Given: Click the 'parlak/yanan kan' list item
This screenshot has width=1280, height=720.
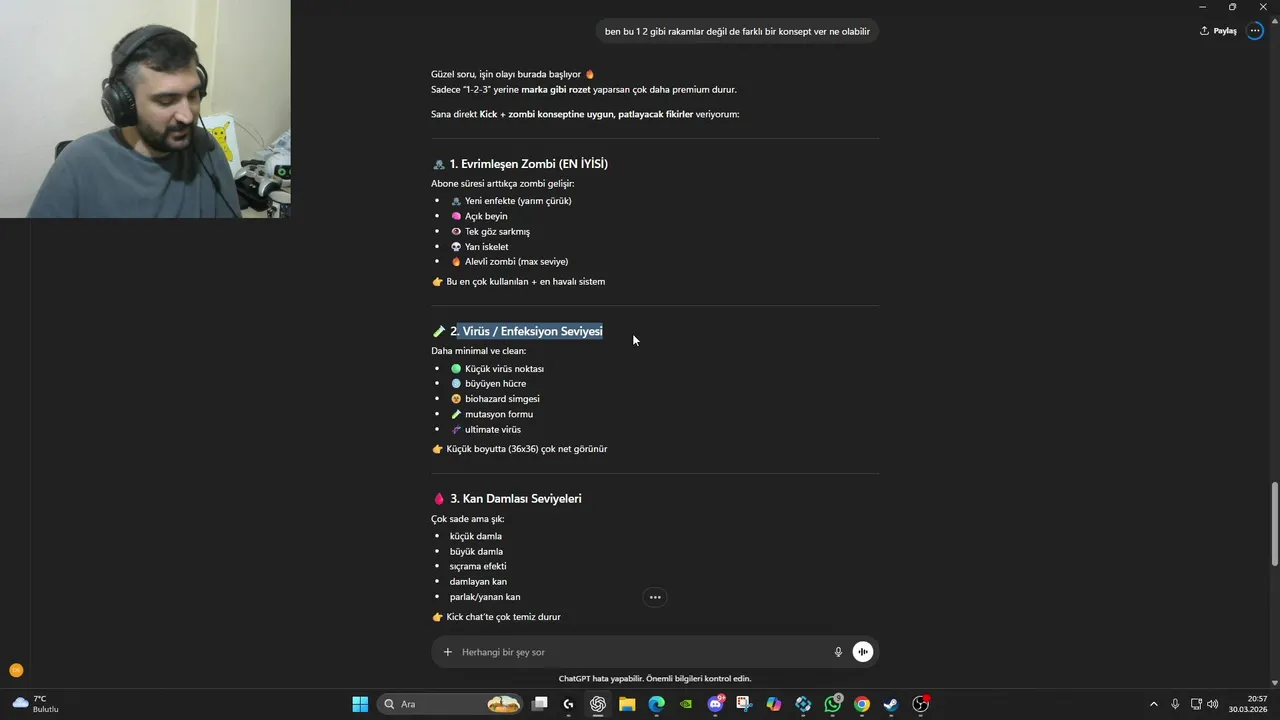Looking at the screenshot, I should tap(485, 597).
